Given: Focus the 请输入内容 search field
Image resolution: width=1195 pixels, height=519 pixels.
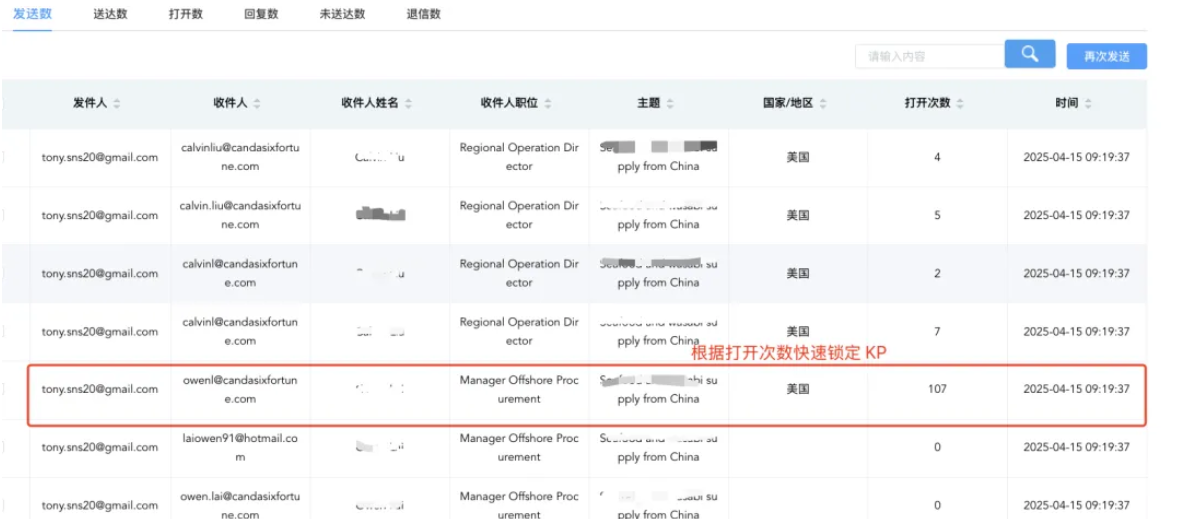Looking at the screenshot, I should click(927, 56).
